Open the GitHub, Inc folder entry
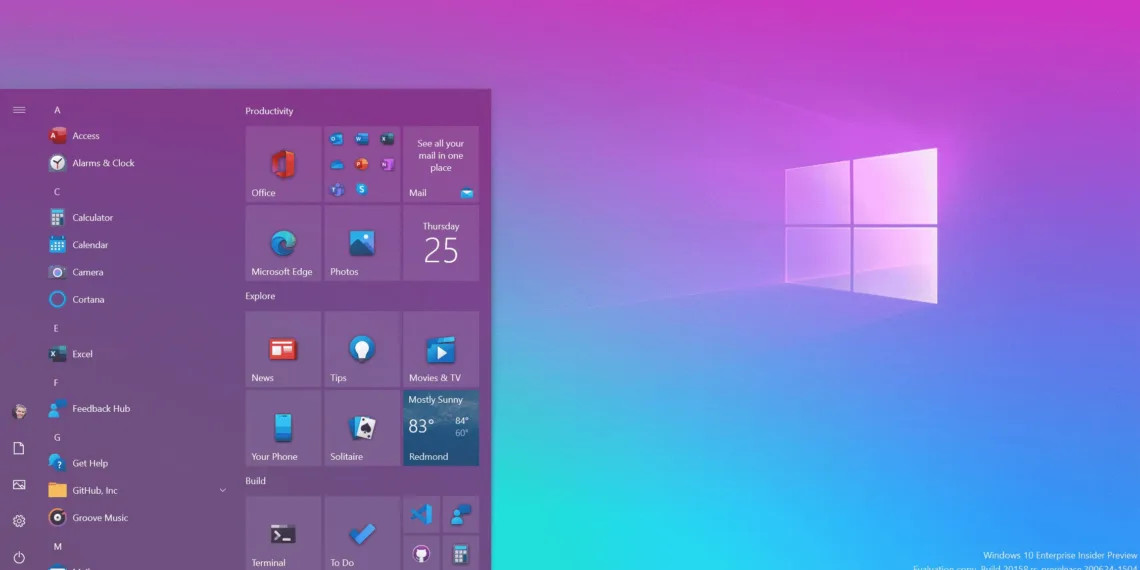This screenshot has height=570, width=1140. [138, 491]
